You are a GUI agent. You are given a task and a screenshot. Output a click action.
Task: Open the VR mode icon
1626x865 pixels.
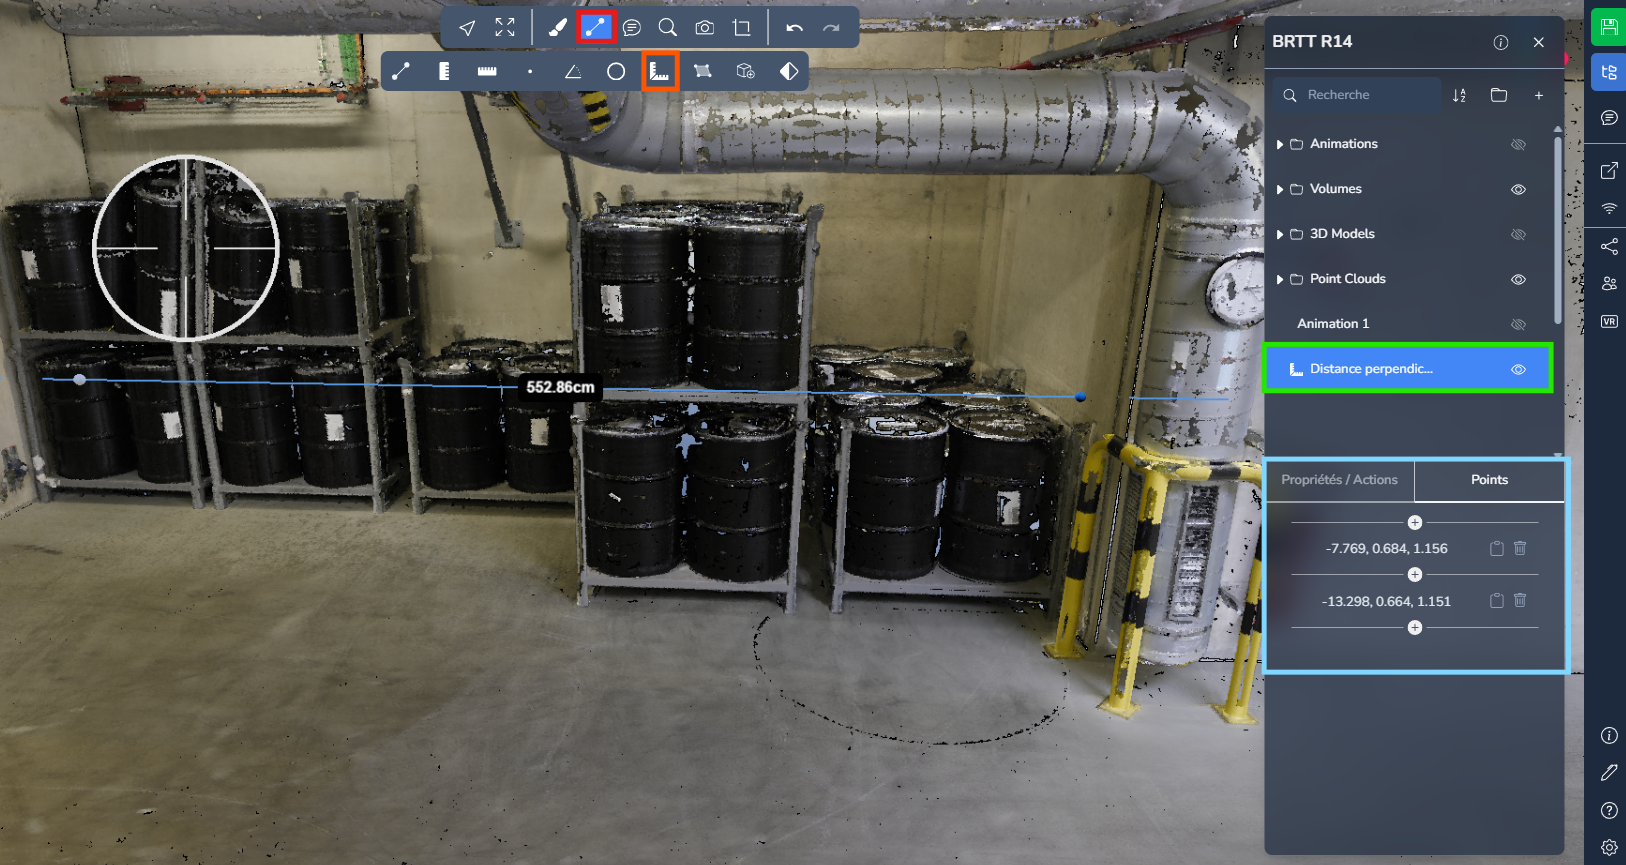coord(1609,321)
